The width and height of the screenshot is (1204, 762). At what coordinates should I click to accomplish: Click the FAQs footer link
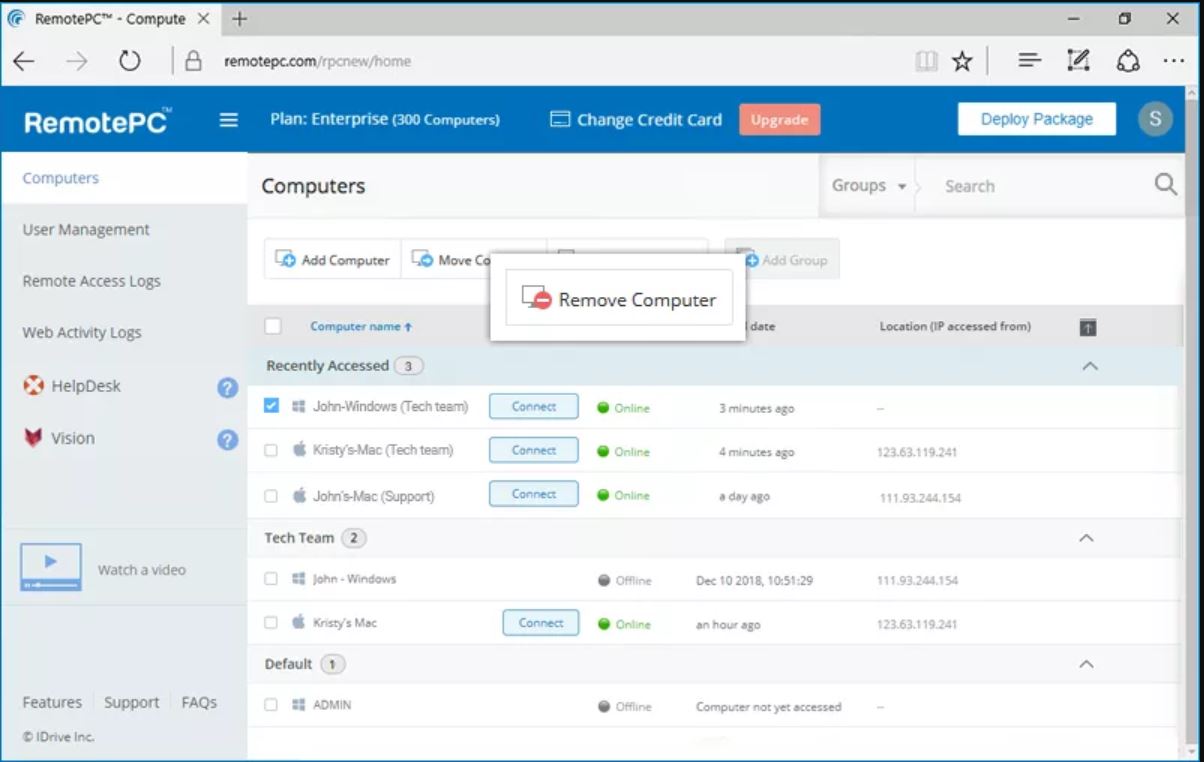click(x=199, y=702)
